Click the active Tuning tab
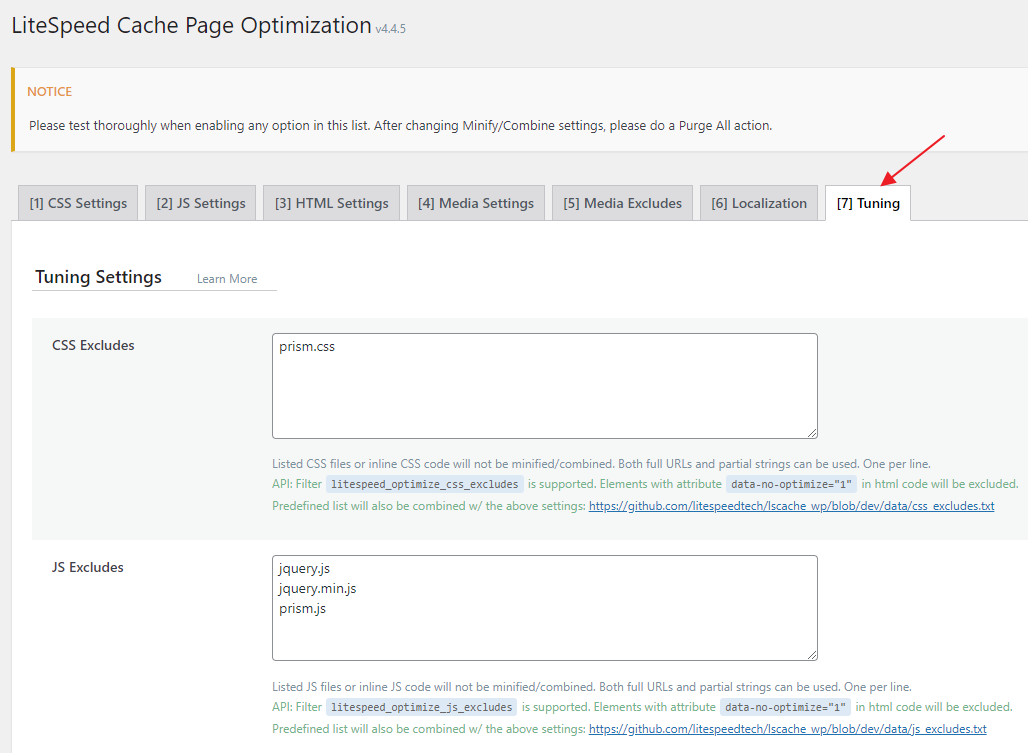Screen dimensions: 1028x753 click(868, 203)
